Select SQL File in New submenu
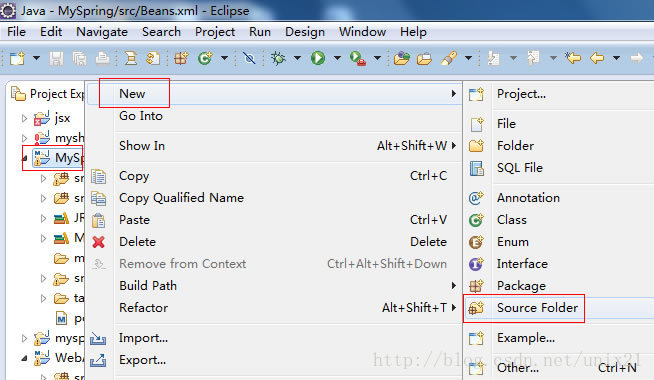Viewport: 654px width, 380px height. pos(559,168)
